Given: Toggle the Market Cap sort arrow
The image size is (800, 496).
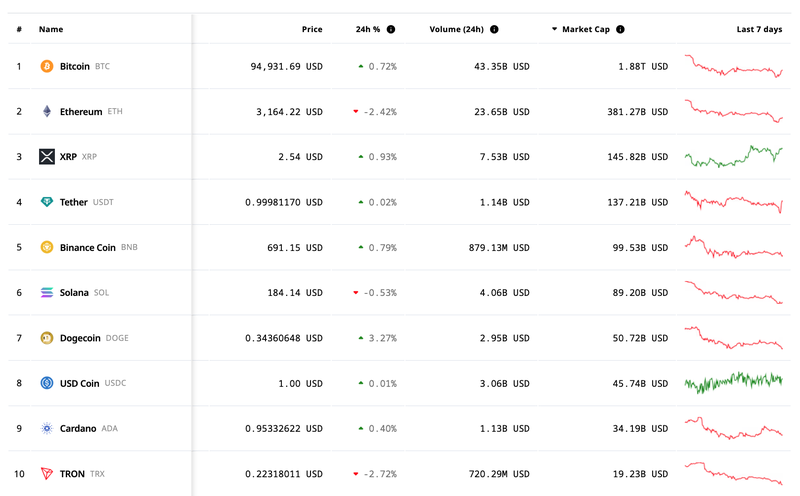Looking at the screenshot, I should pyautogui.click(x=555, y=29).
